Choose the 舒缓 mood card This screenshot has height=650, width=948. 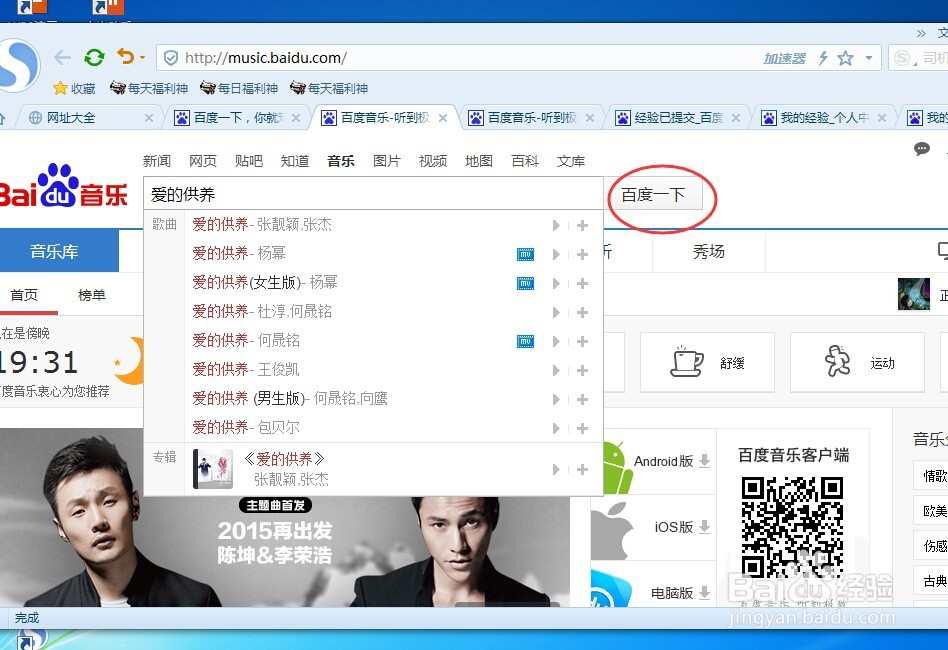pos(707,362)
